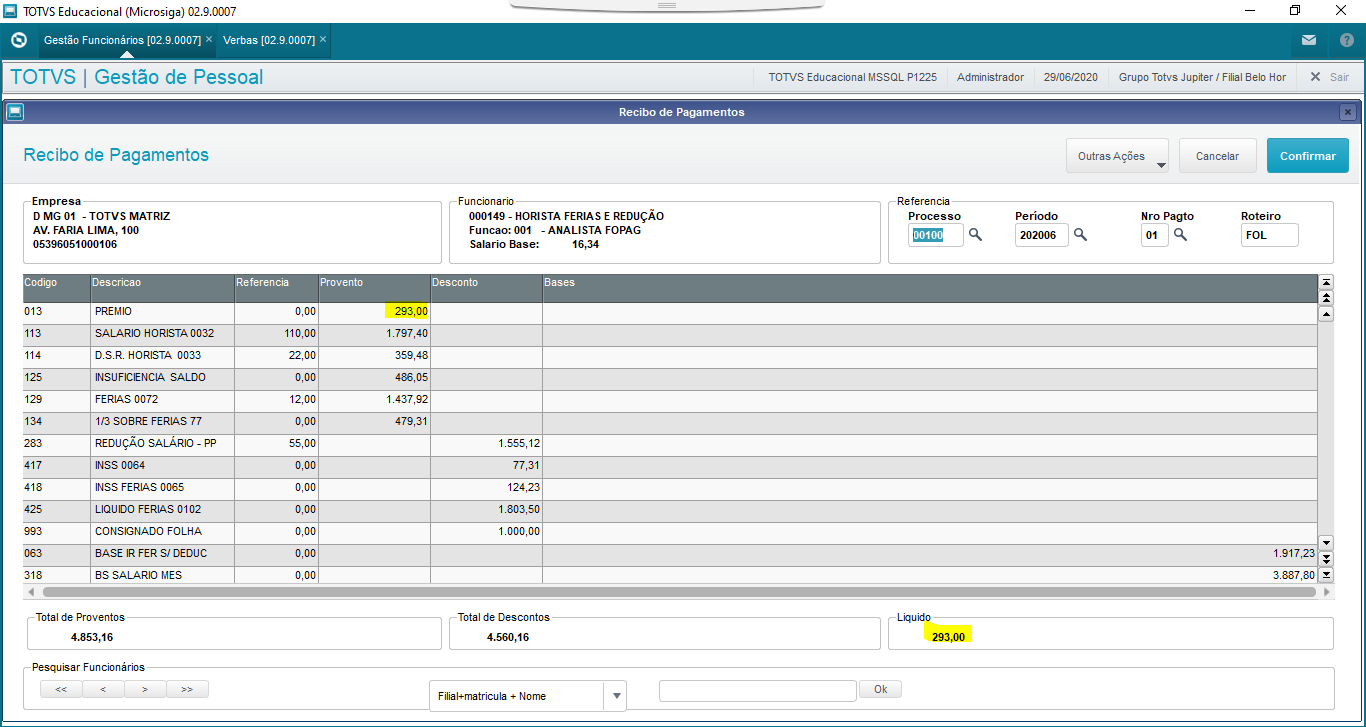
Task: Go to previous employee with < button
Action: 103,689
